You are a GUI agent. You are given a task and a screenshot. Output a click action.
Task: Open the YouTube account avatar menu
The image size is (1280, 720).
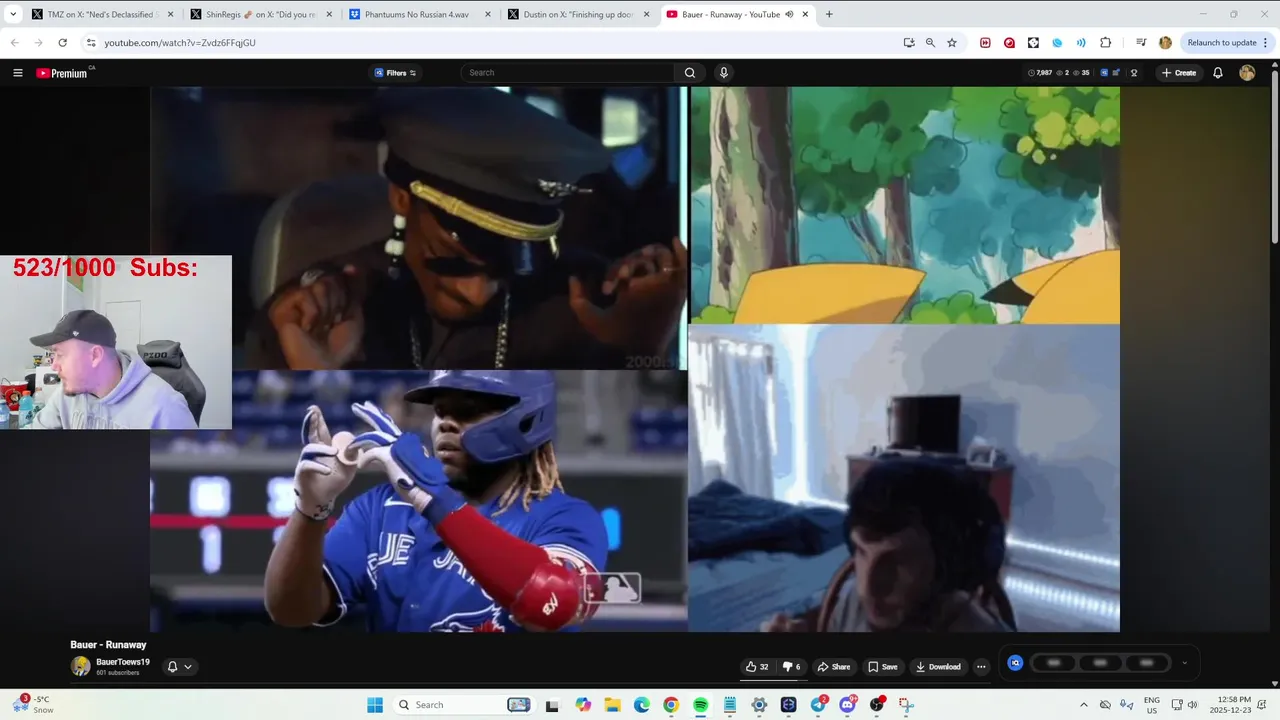[1247, 73]
